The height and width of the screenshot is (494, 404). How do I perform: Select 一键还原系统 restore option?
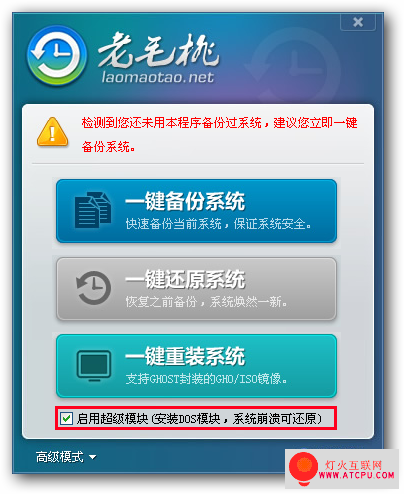(x=196, y=289)
